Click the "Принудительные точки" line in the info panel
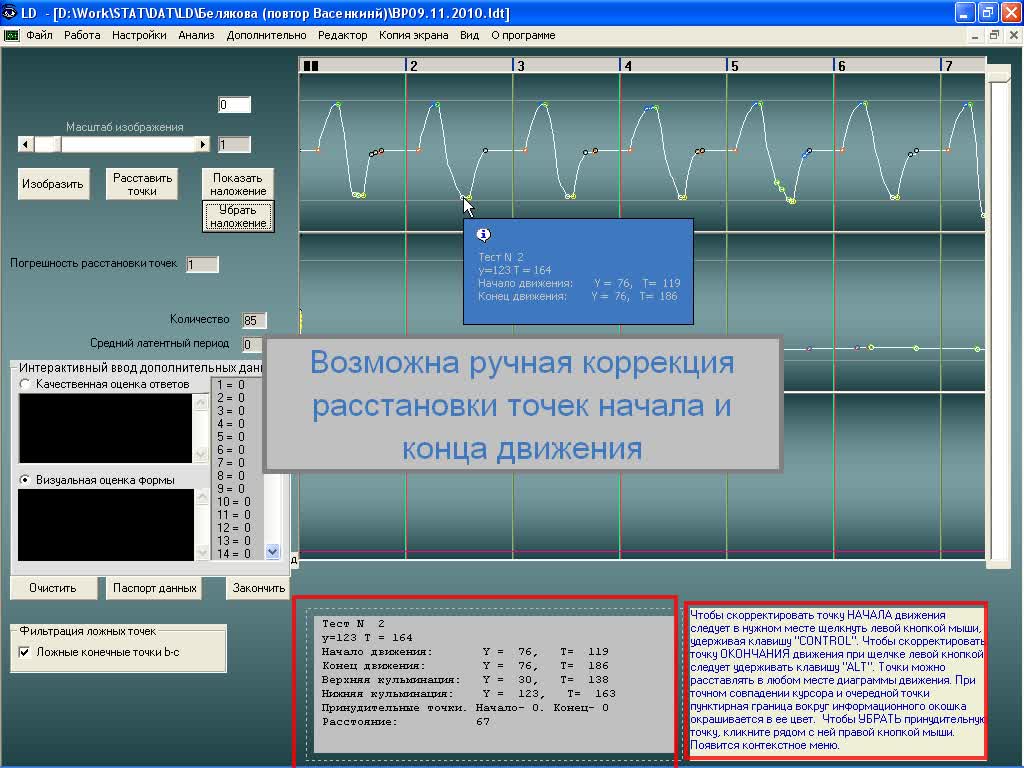The image size is (1024, 768). pyautogui.click(x=465, y=708)
